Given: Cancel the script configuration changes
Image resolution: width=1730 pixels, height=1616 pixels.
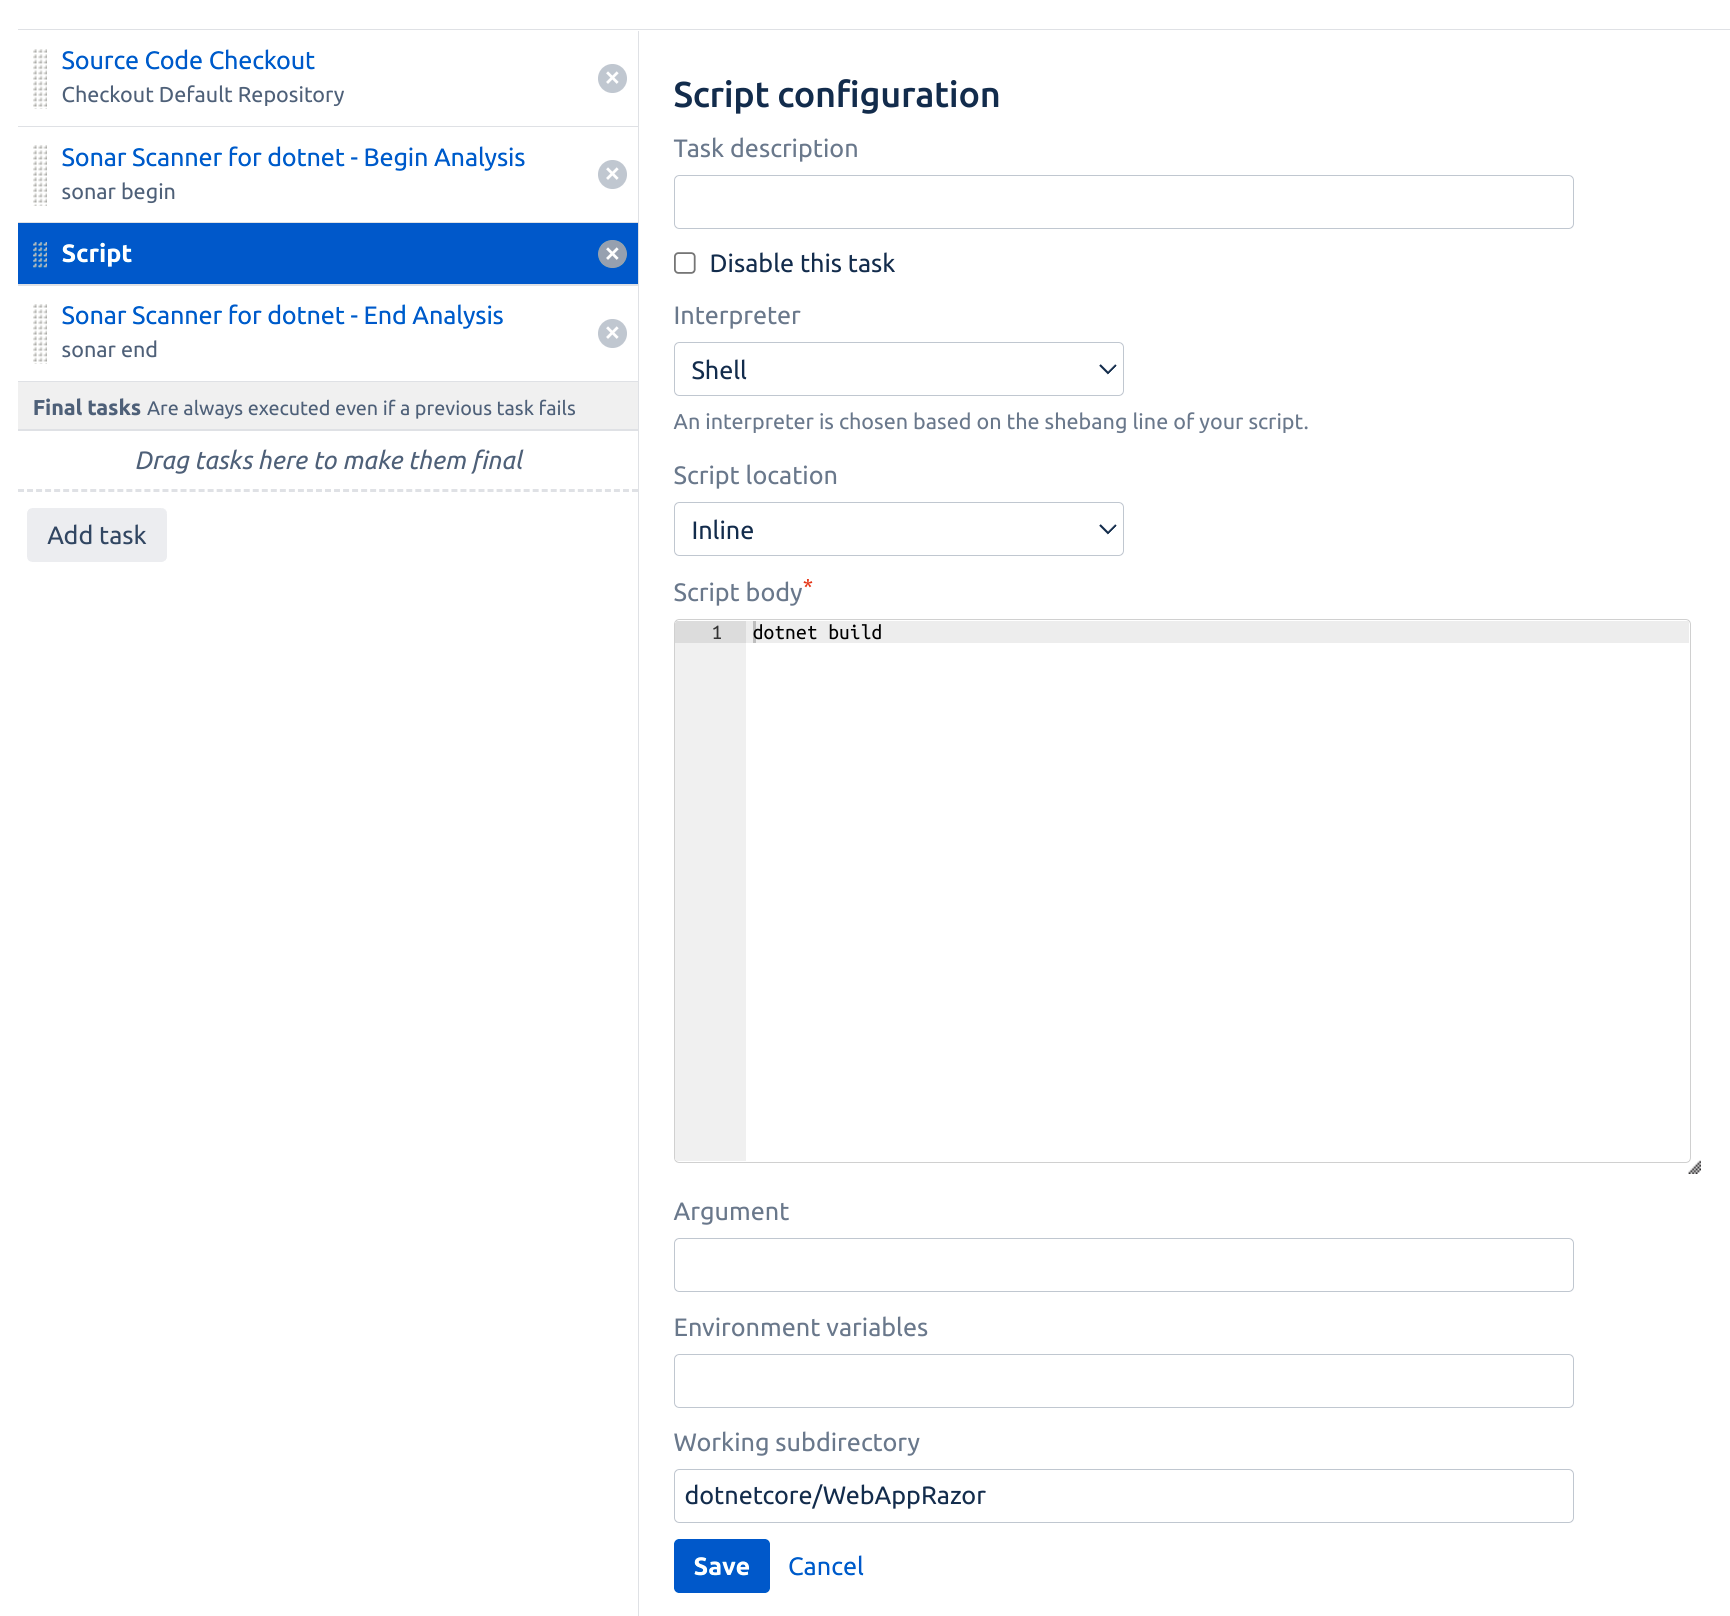Looking at the screenshot, I should pos(825,1566).
